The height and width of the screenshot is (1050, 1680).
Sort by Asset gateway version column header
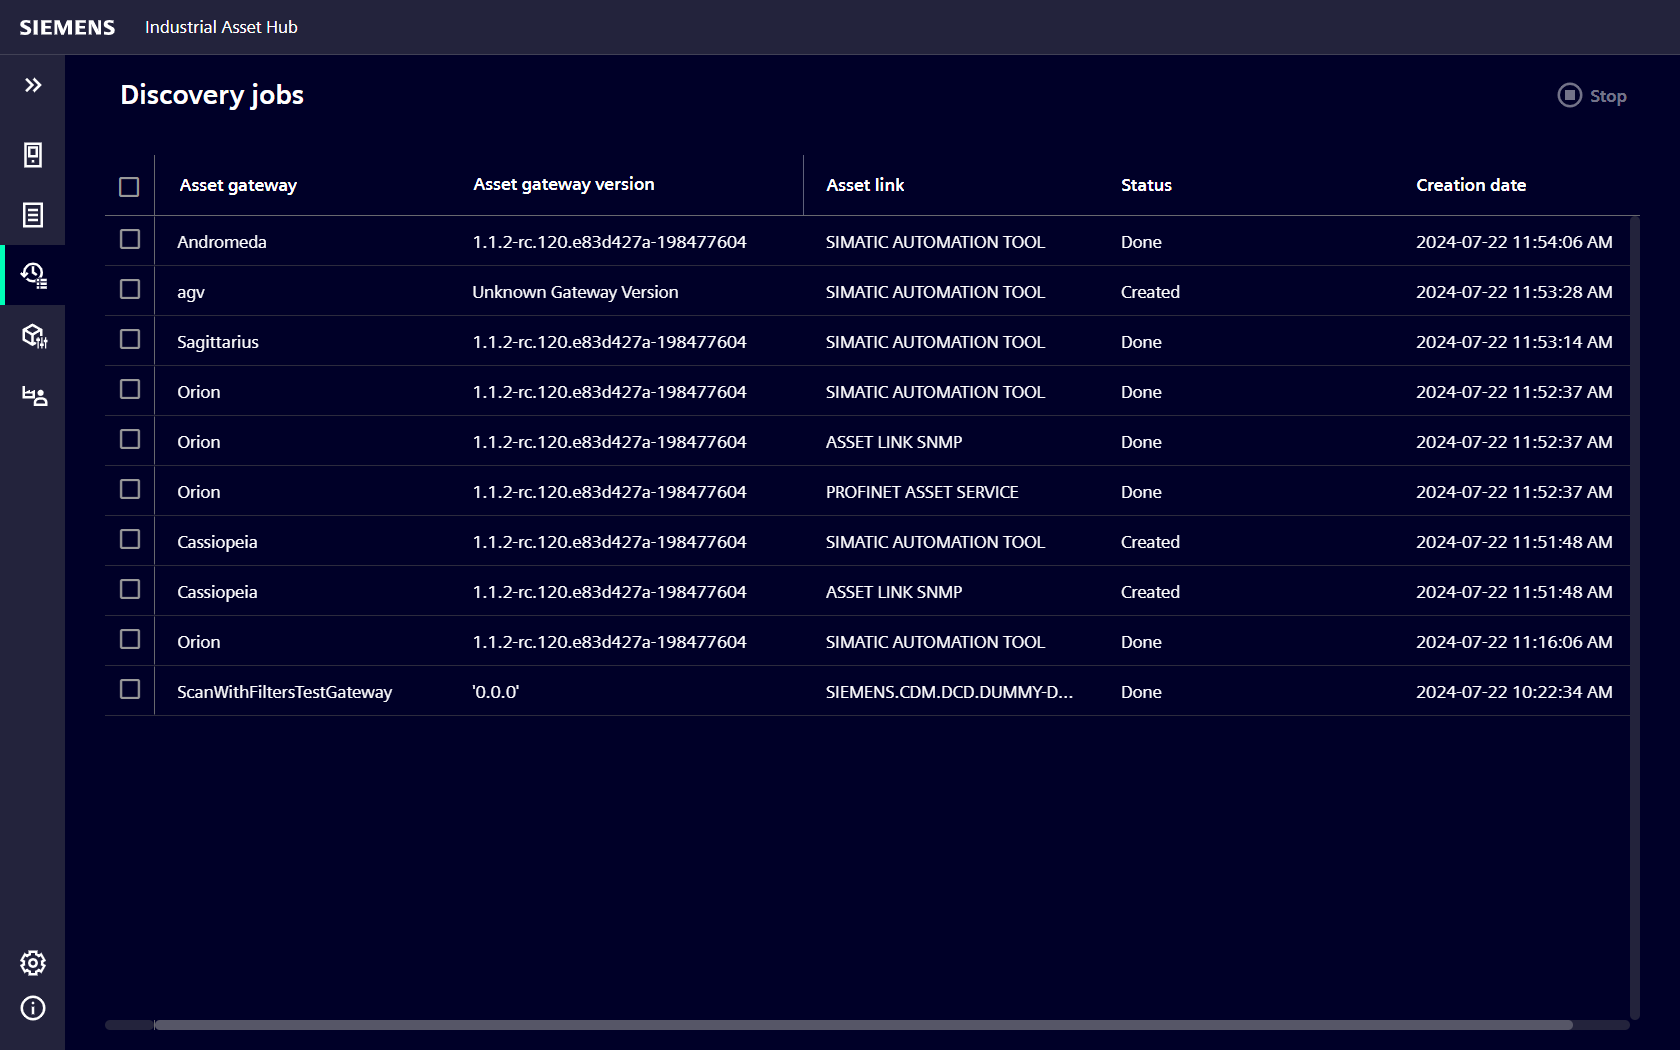pos(564,184)
